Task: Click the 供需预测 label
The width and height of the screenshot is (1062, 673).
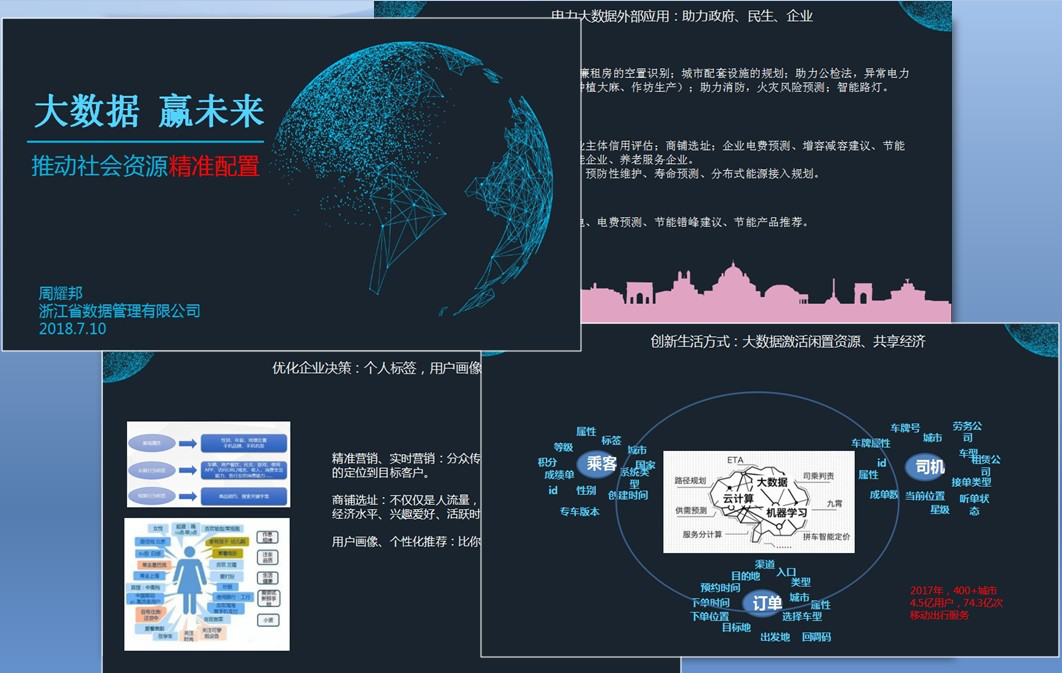Action: (691, 510)
